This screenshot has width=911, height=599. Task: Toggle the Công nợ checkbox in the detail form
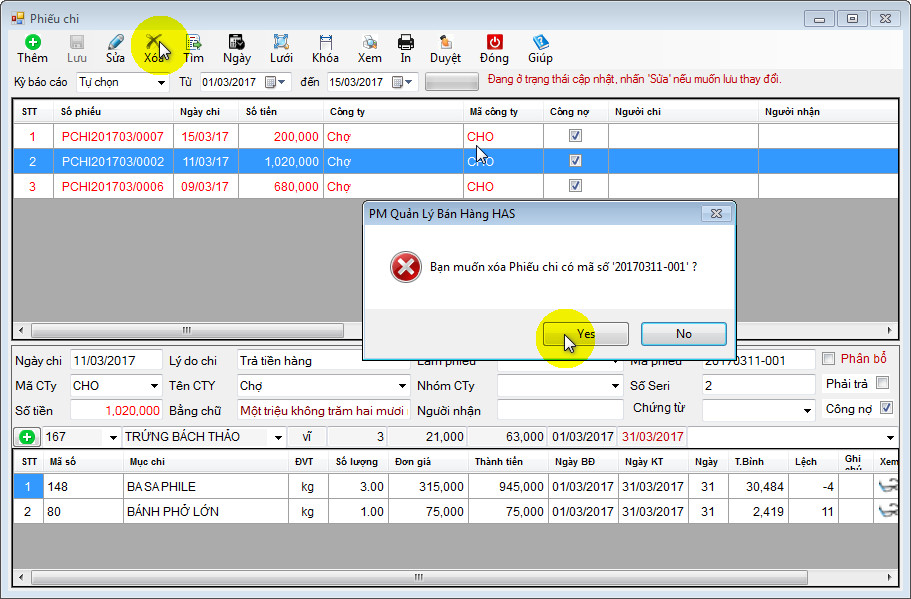tap(886, 408)
